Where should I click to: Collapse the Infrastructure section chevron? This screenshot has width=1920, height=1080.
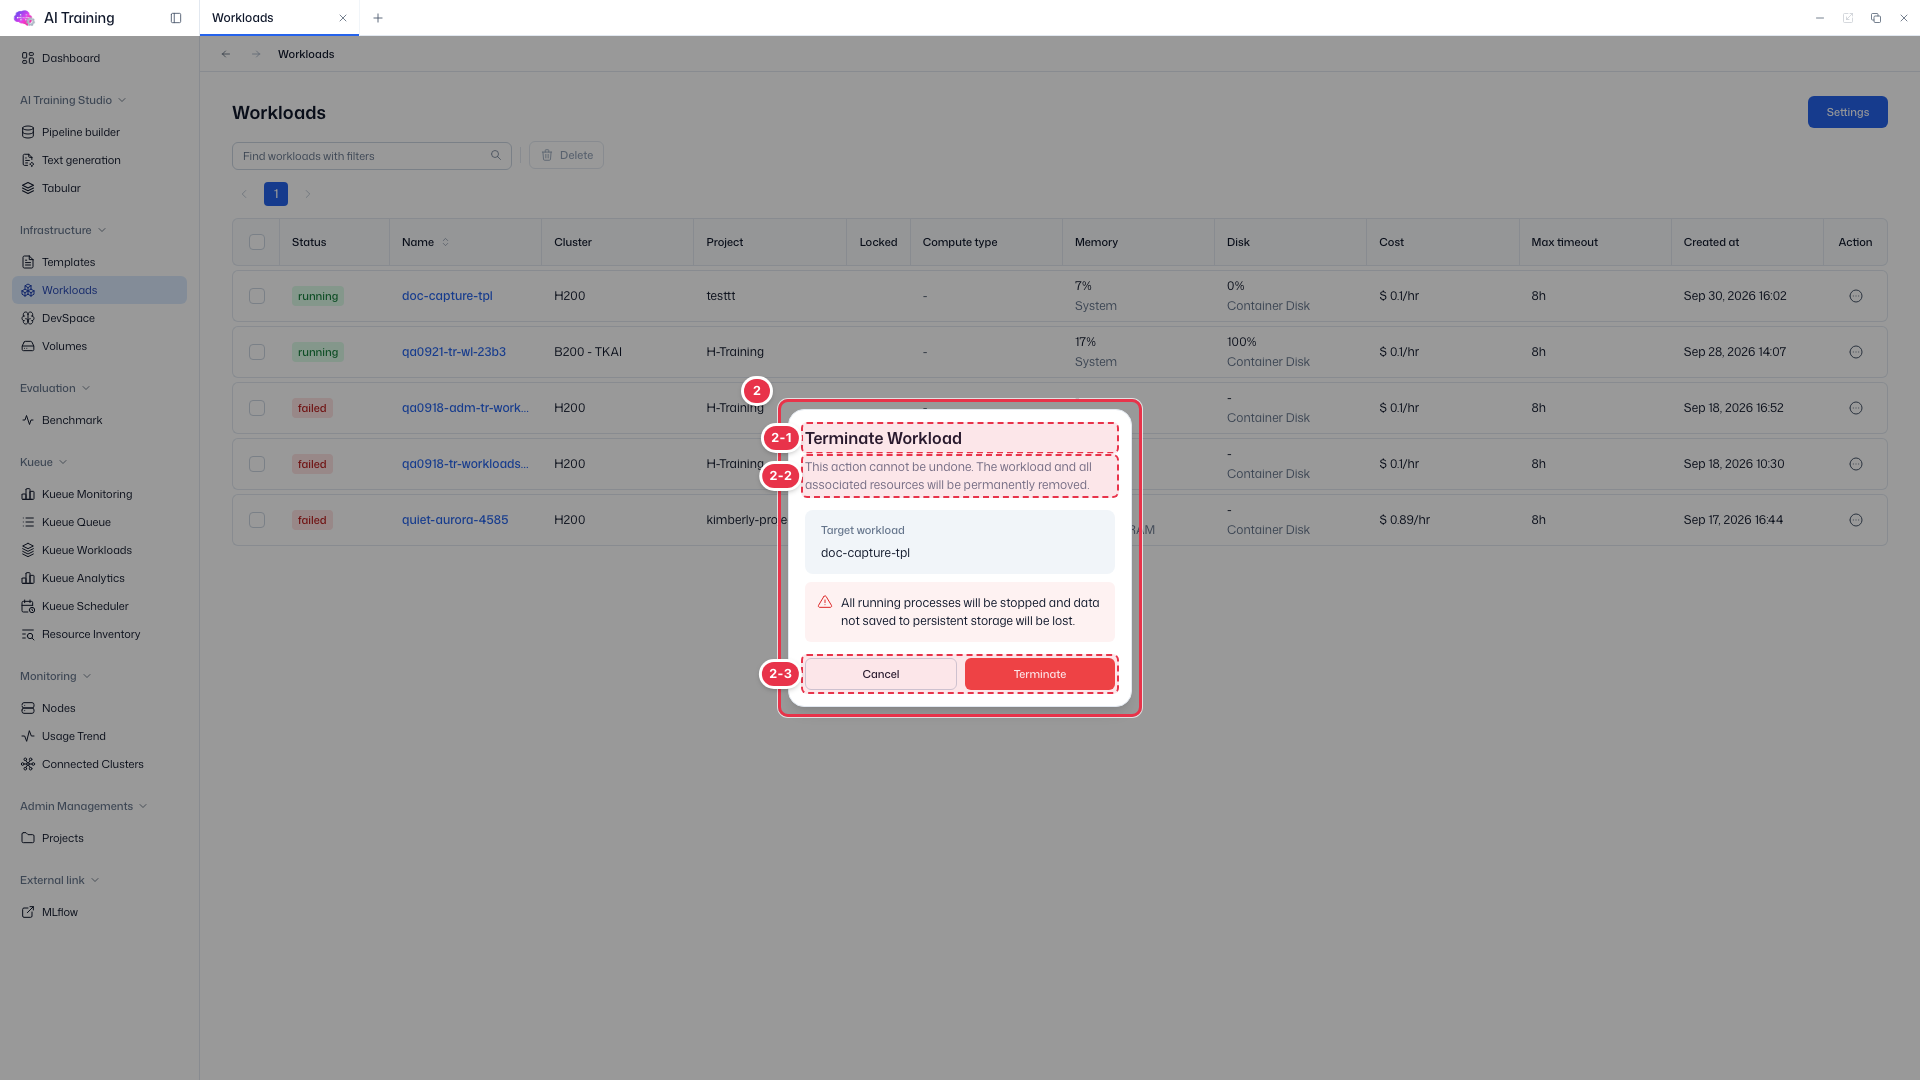(x=102, y=230)
